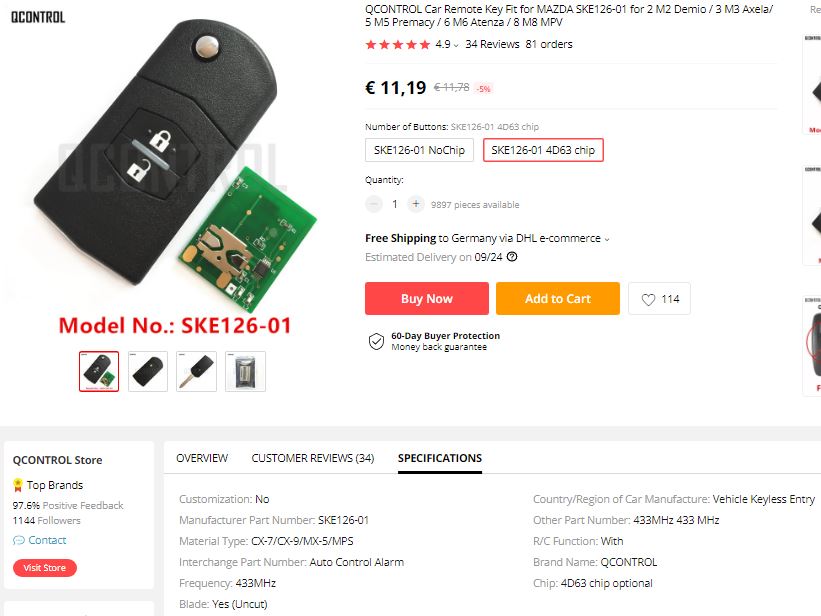Open the 34 Reviews link near stars
821x616 pixels.
pos(492,45)
